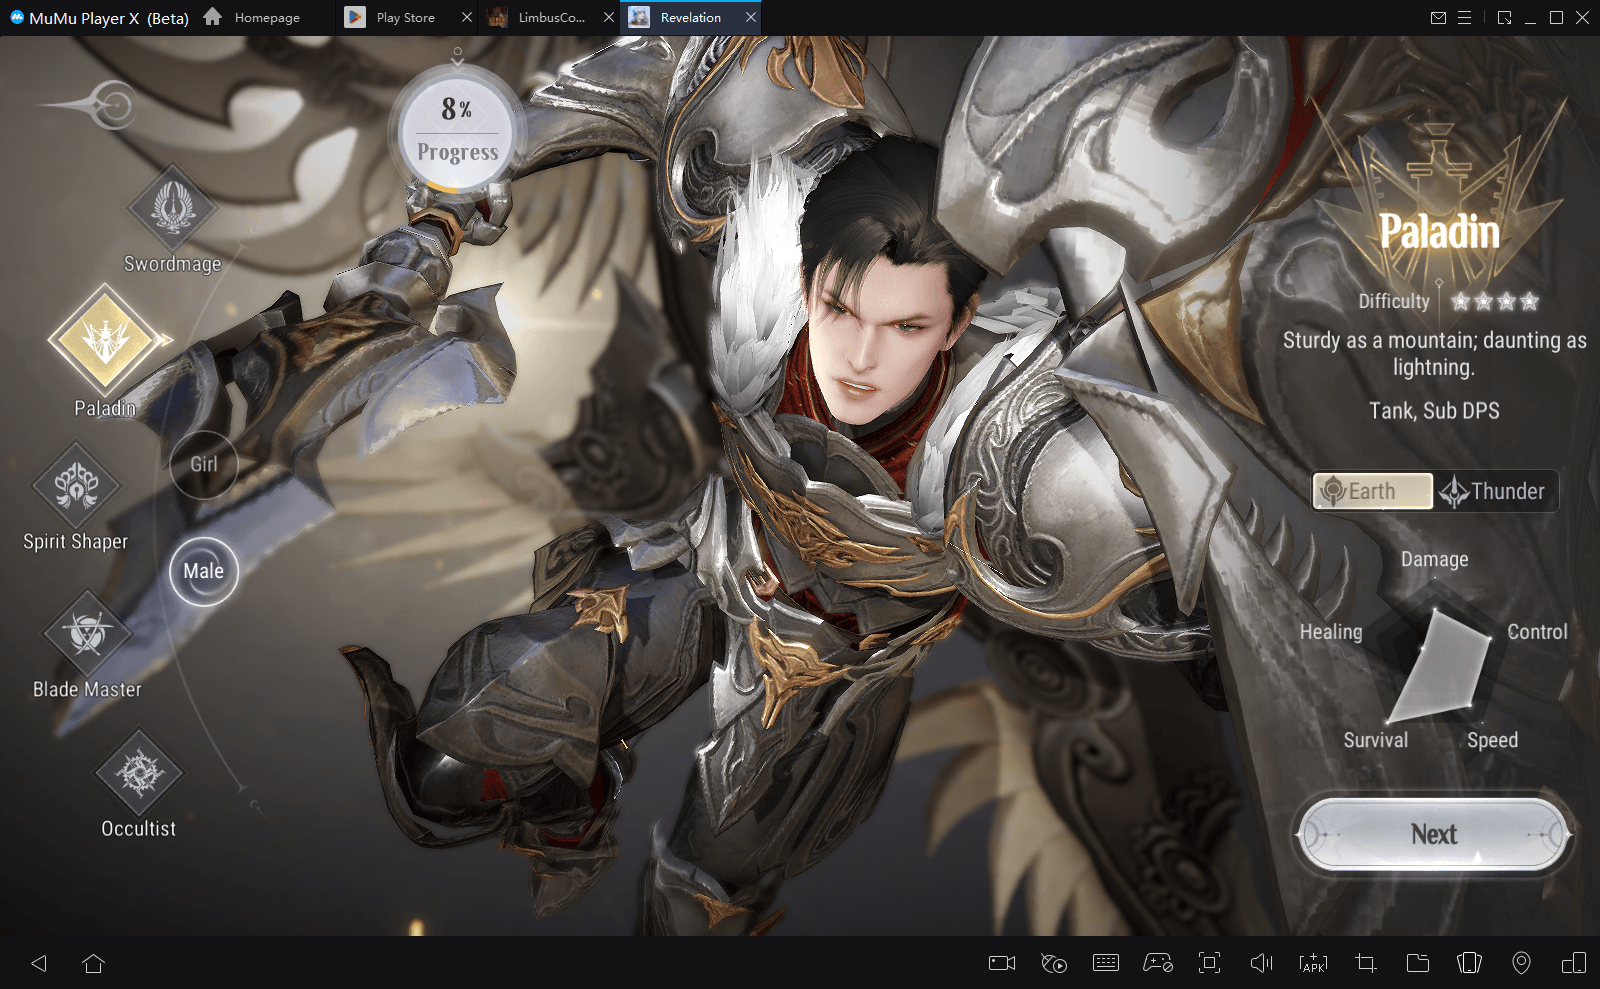Click the Difficulty star rating
The height and width of the screenshot is (989, 1600).
(1495, 301)
